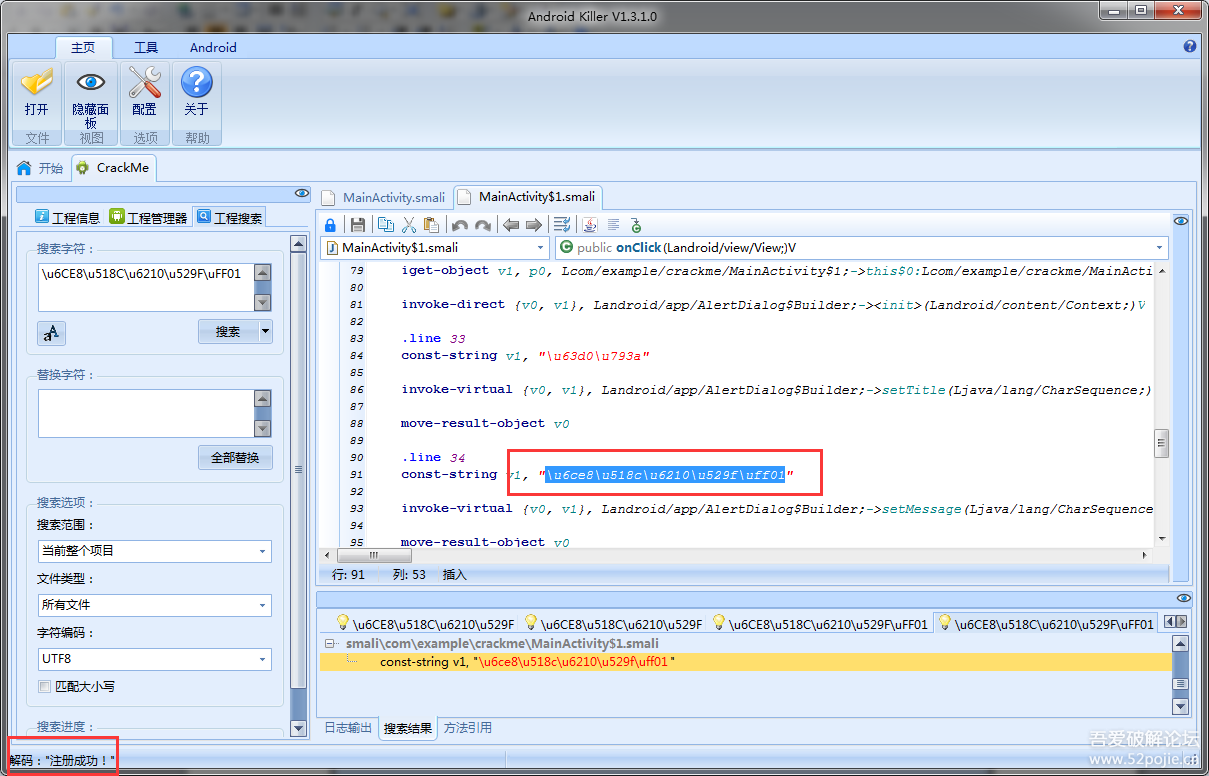1209x776 pixels.
Task: Toggle left panel visibility eye icon
Action: [x=302, y=193]
